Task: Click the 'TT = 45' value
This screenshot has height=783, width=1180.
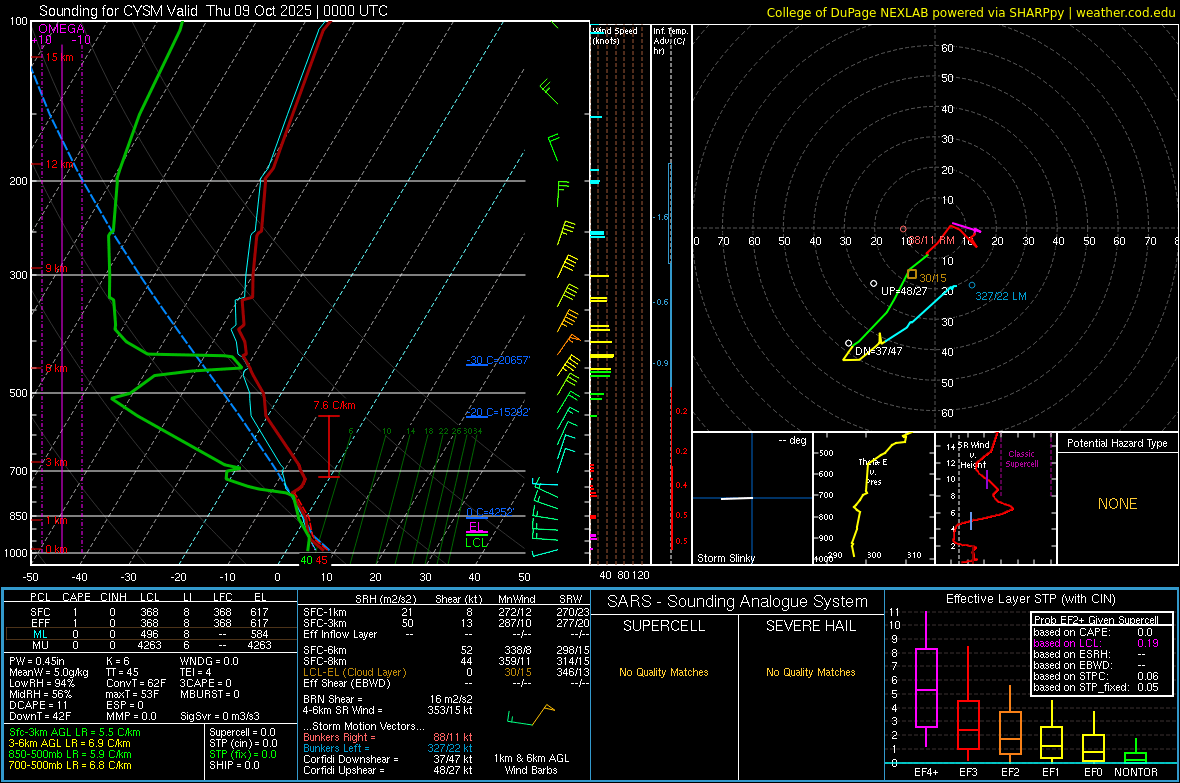Action: (123, 672)
